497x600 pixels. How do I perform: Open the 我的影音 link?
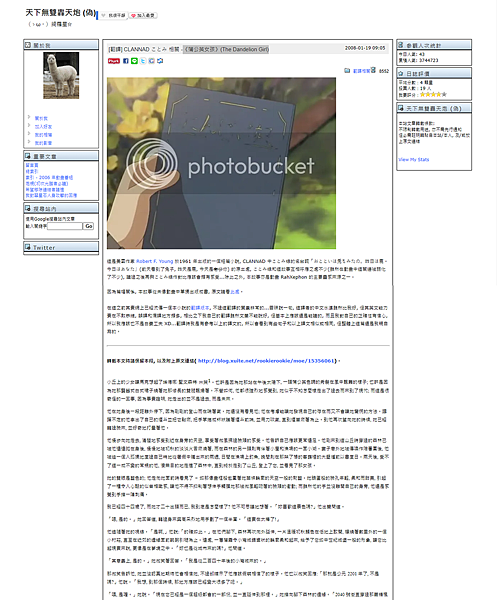click(43, 143)
